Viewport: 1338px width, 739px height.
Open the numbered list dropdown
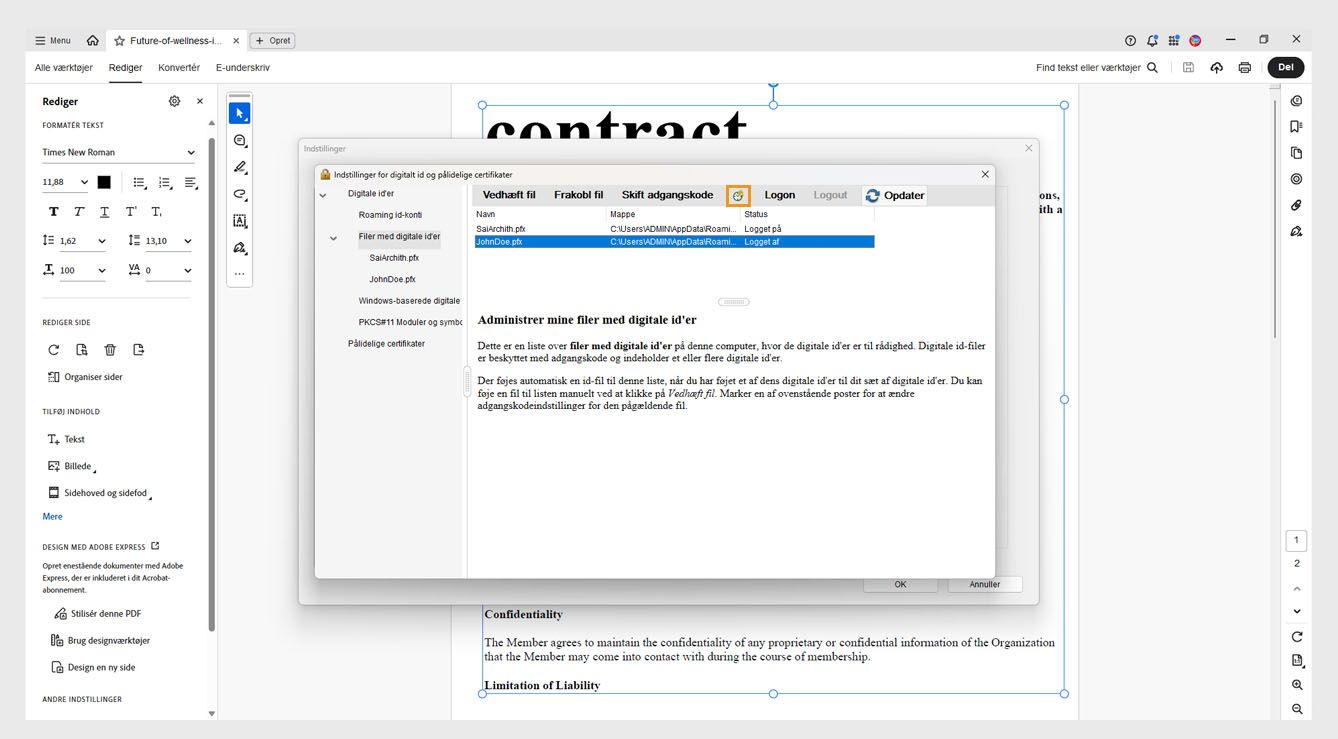pos(166,183)
